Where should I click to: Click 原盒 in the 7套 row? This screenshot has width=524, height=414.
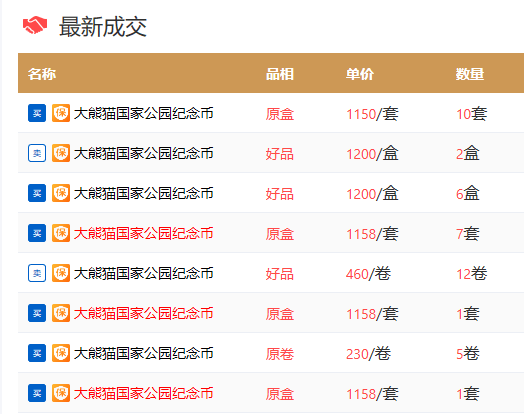(280, 234)
